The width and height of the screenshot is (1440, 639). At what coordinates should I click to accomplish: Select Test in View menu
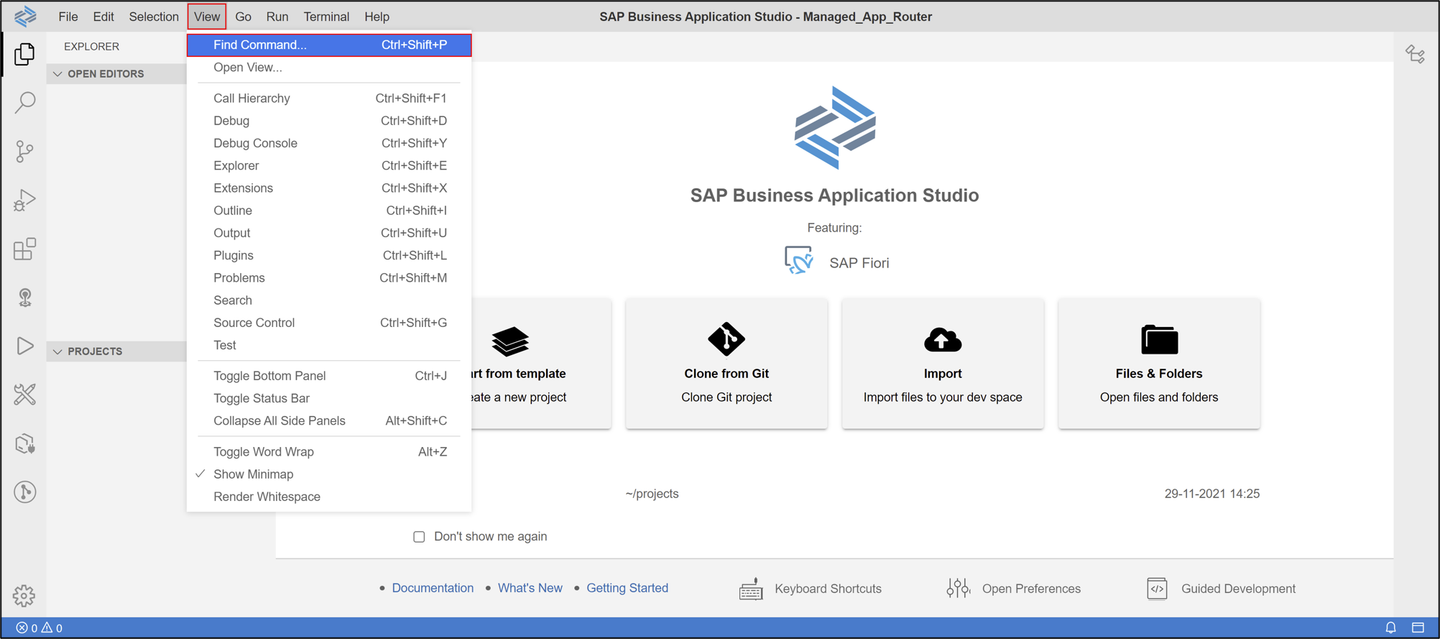329,345
